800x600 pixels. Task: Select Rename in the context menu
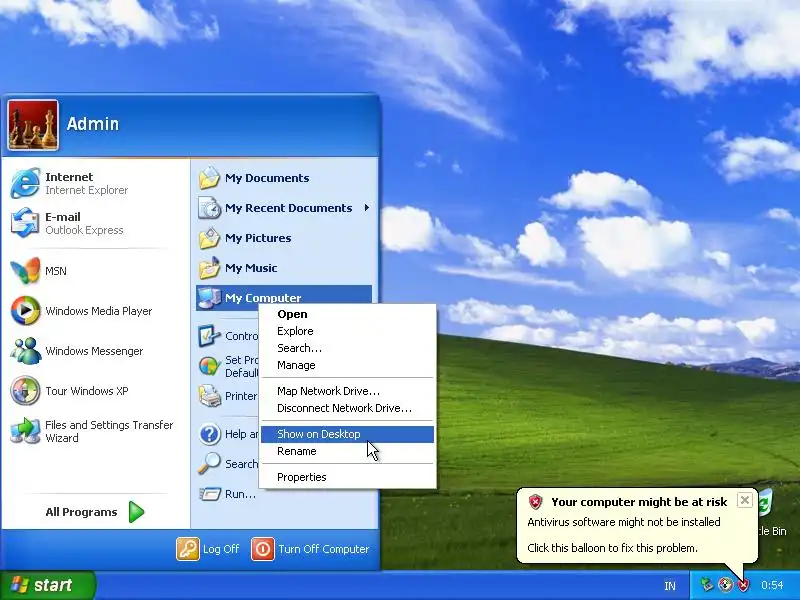[347, 451]
